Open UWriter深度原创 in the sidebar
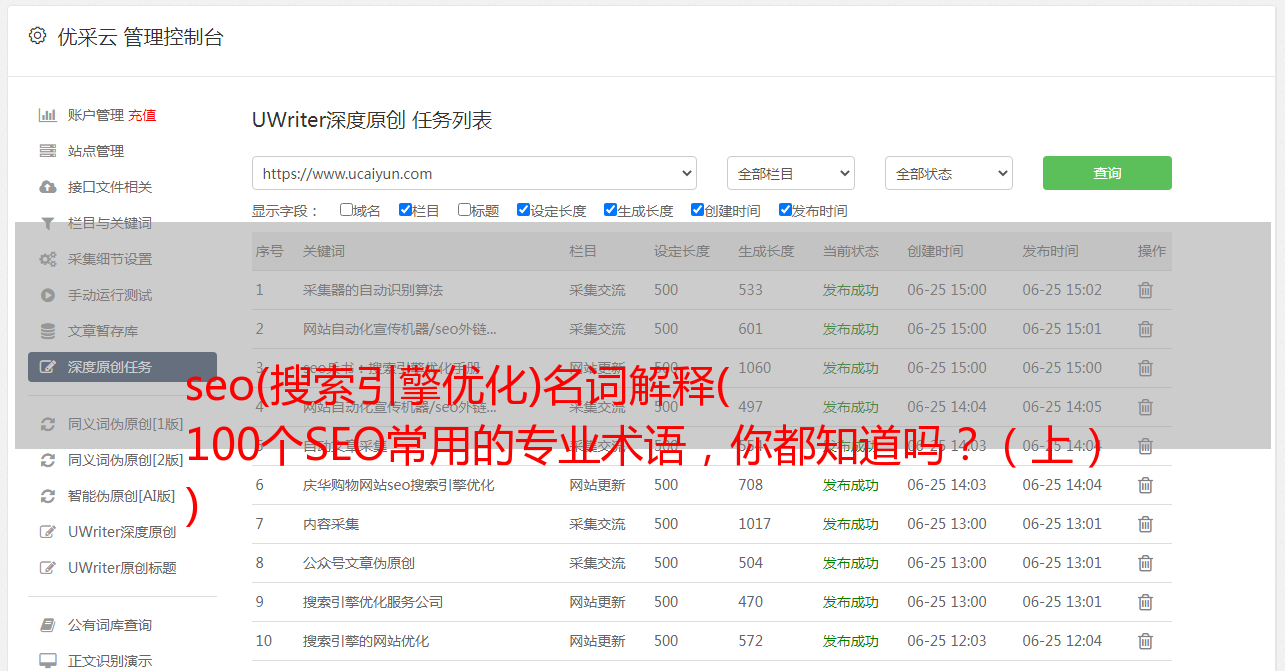 point(122,532)
